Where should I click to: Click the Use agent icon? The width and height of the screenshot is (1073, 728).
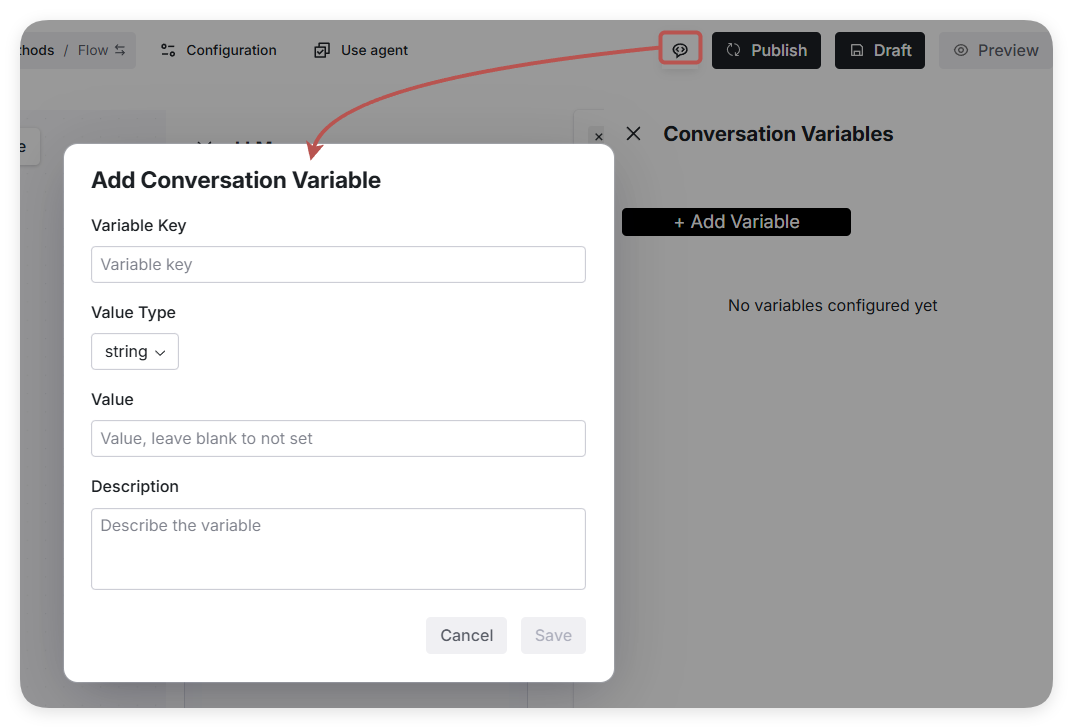pyautogui.click(x=322, y=50)
